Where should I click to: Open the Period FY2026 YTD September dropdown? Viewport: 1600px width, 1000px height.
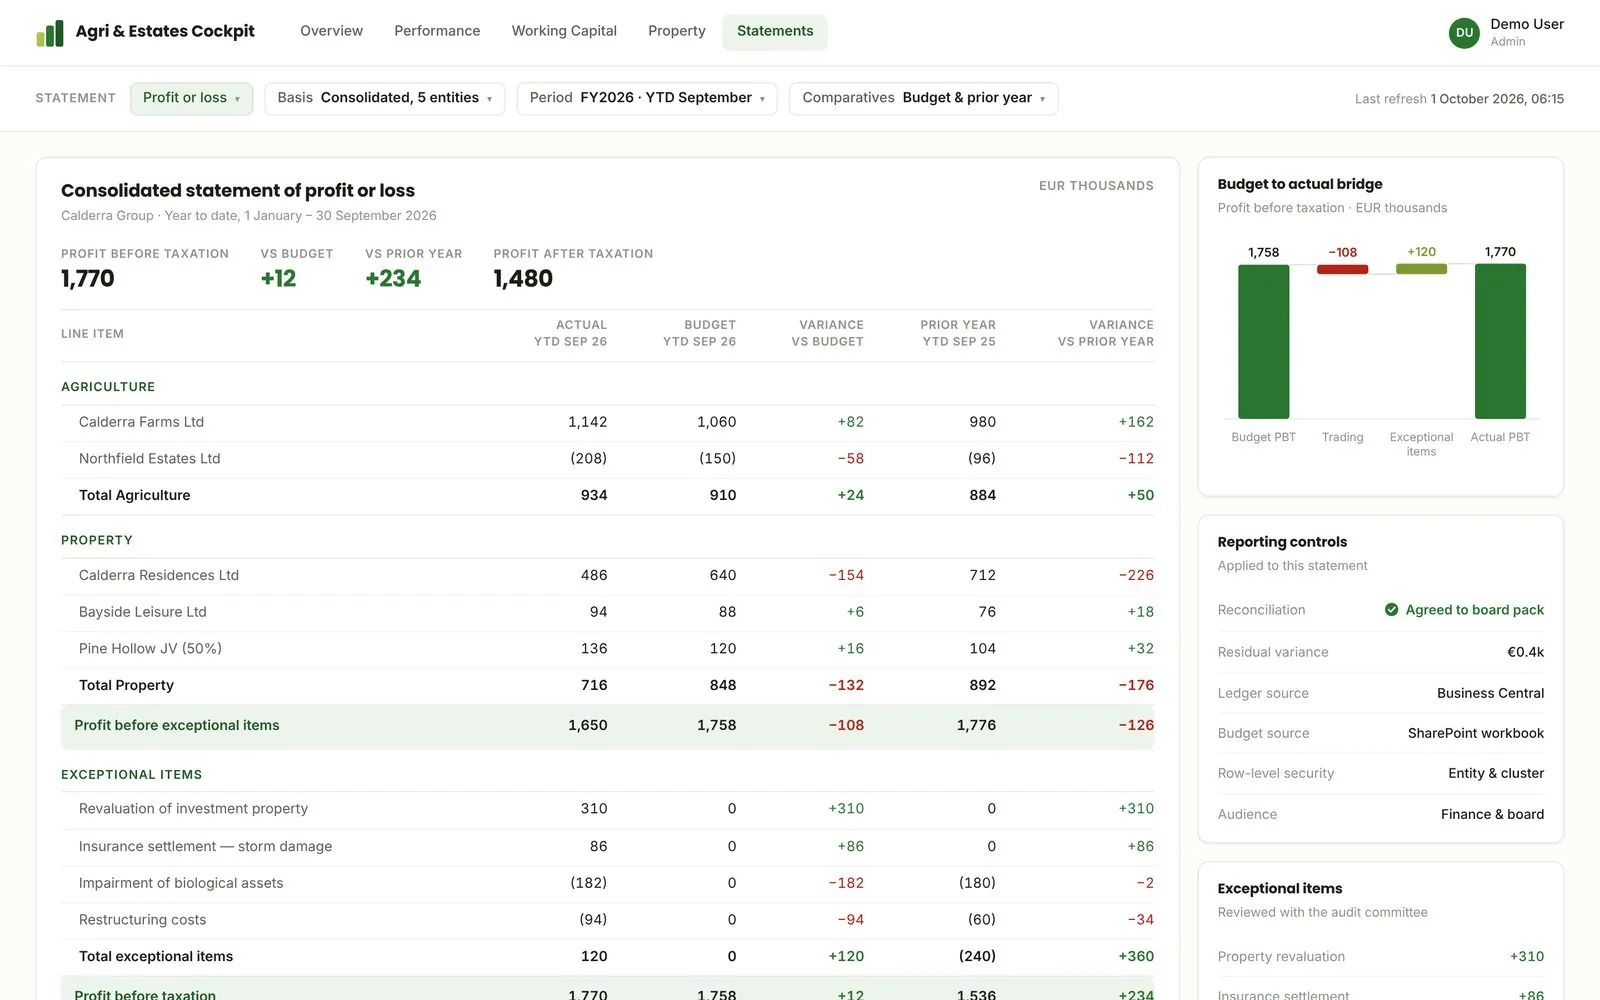[x=647, y=98]
